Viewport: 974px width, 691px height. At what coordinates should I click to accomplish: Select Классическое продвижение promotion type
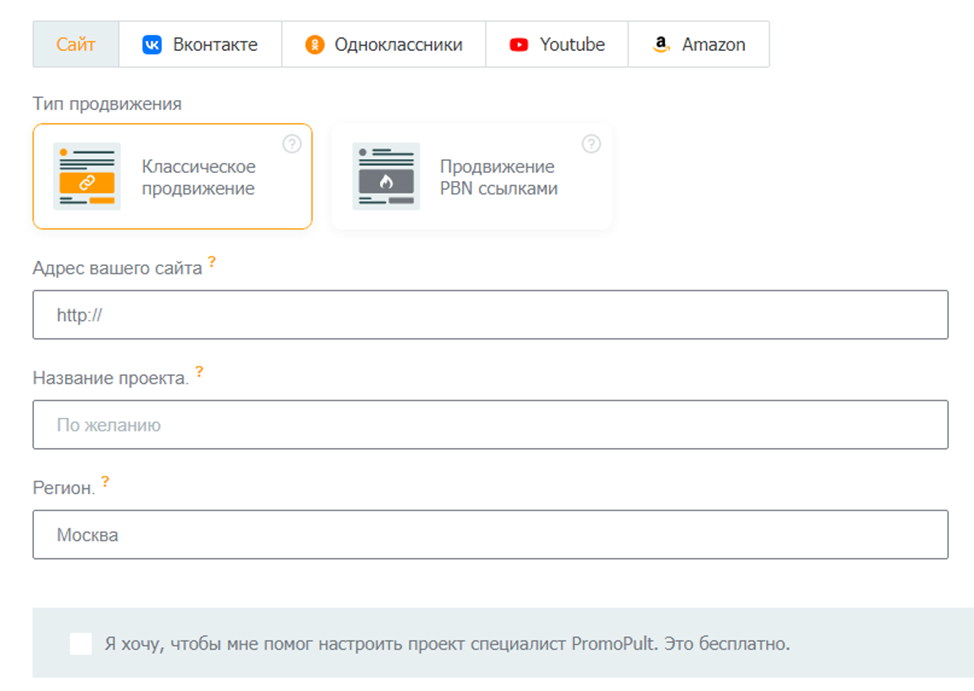tap(198, 177)
